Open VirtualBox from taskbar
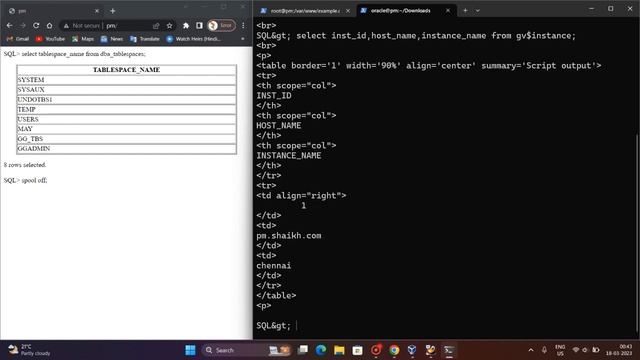The height and width of the screenshot is (360, 640). coord(412,350)
